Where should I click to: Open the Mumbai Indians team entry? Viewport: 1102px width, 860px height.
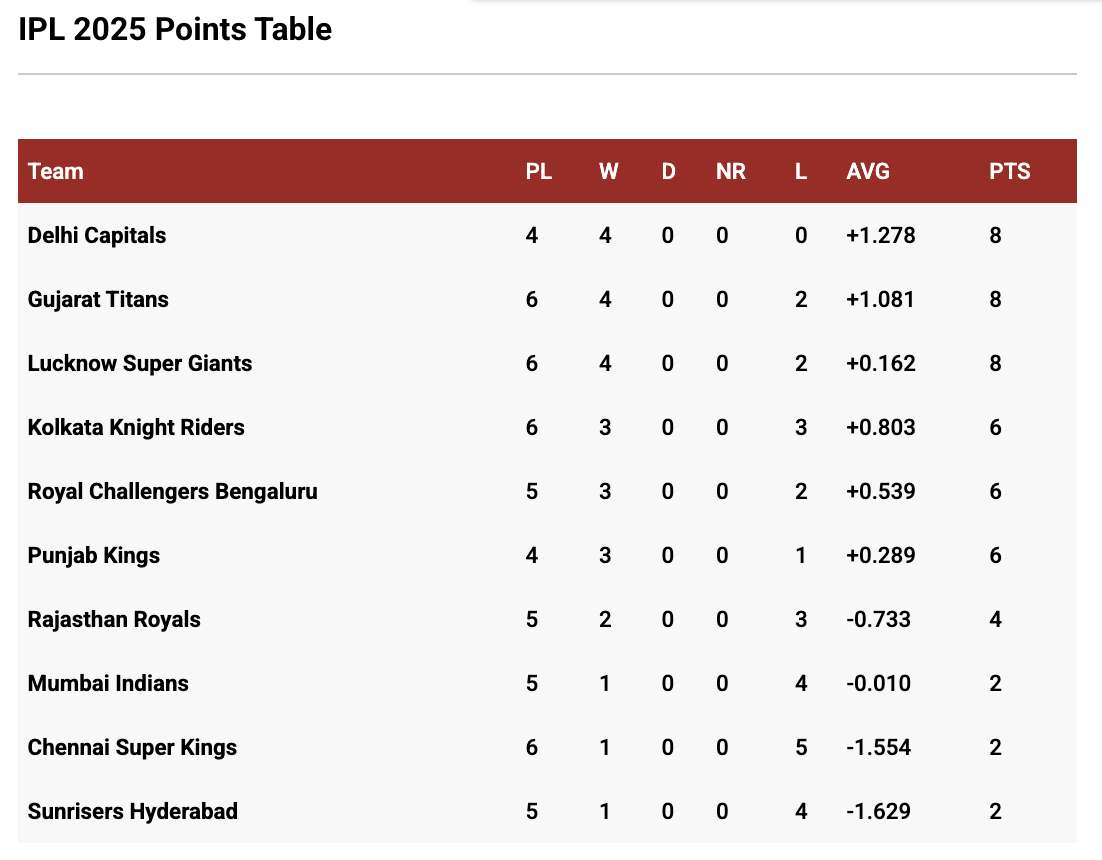coord(108,684)
